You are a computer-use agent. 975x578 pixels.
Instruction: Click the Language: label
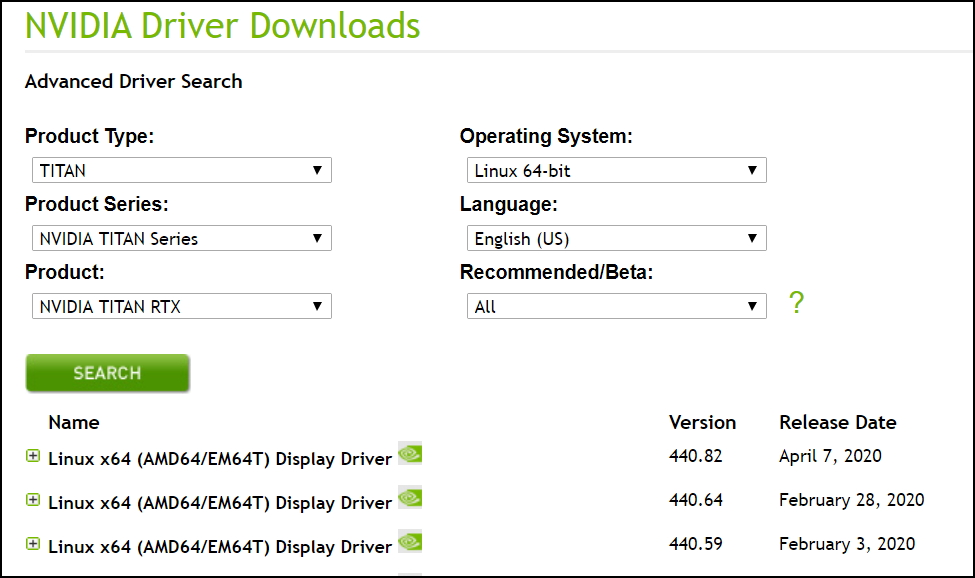pos(509,204)
